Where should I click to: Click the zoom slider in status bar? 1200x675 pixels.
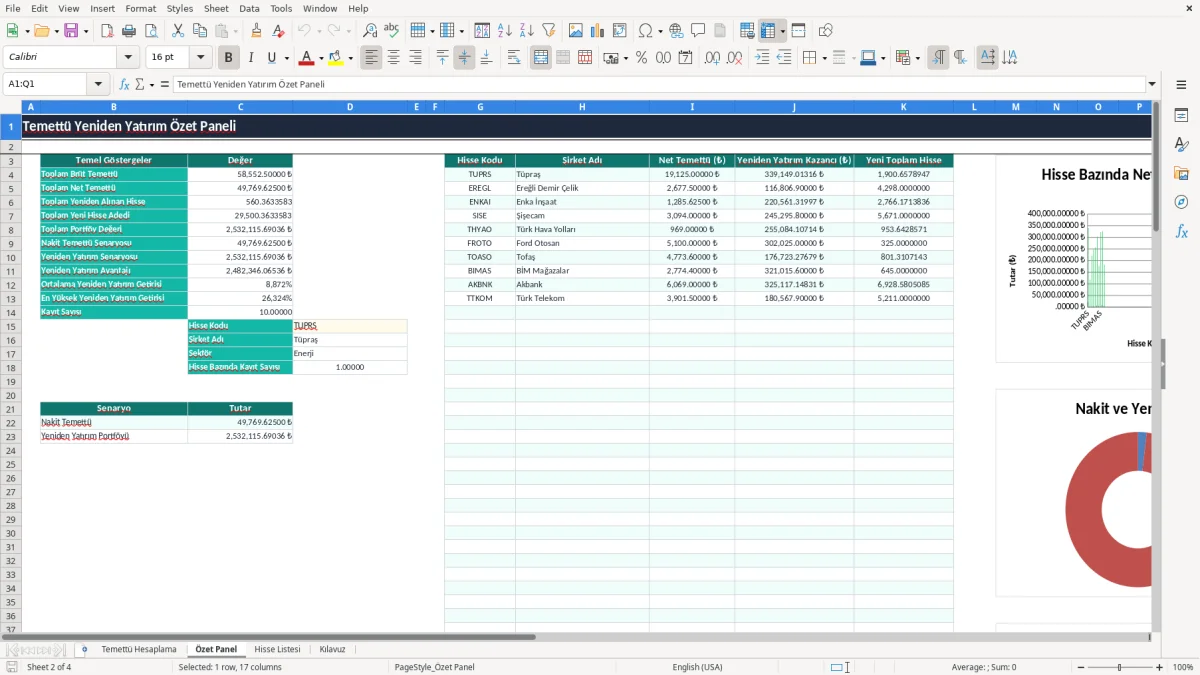(x=1120, y=667)
